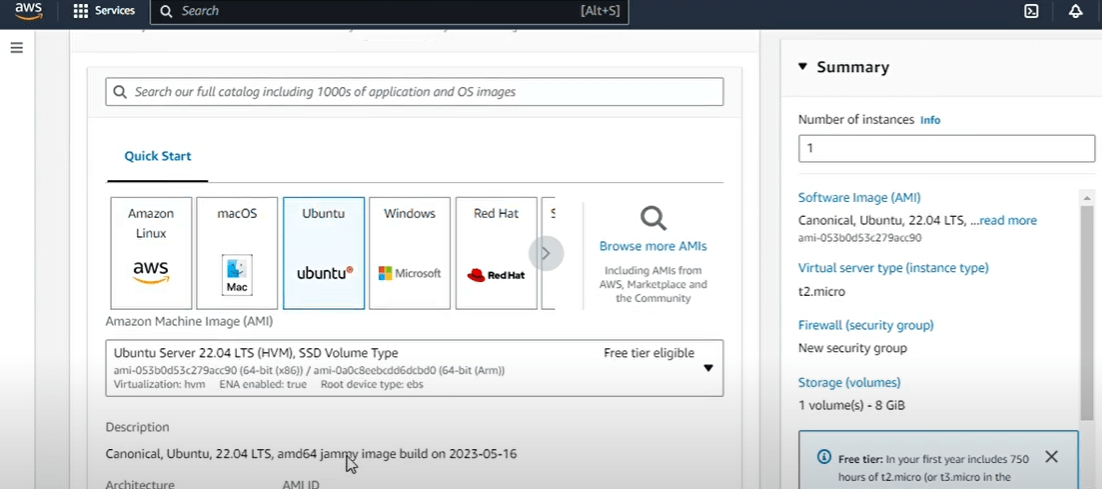Click the Free tier info icon
The width and height of the screenshot is (1102, 489).
824,457
